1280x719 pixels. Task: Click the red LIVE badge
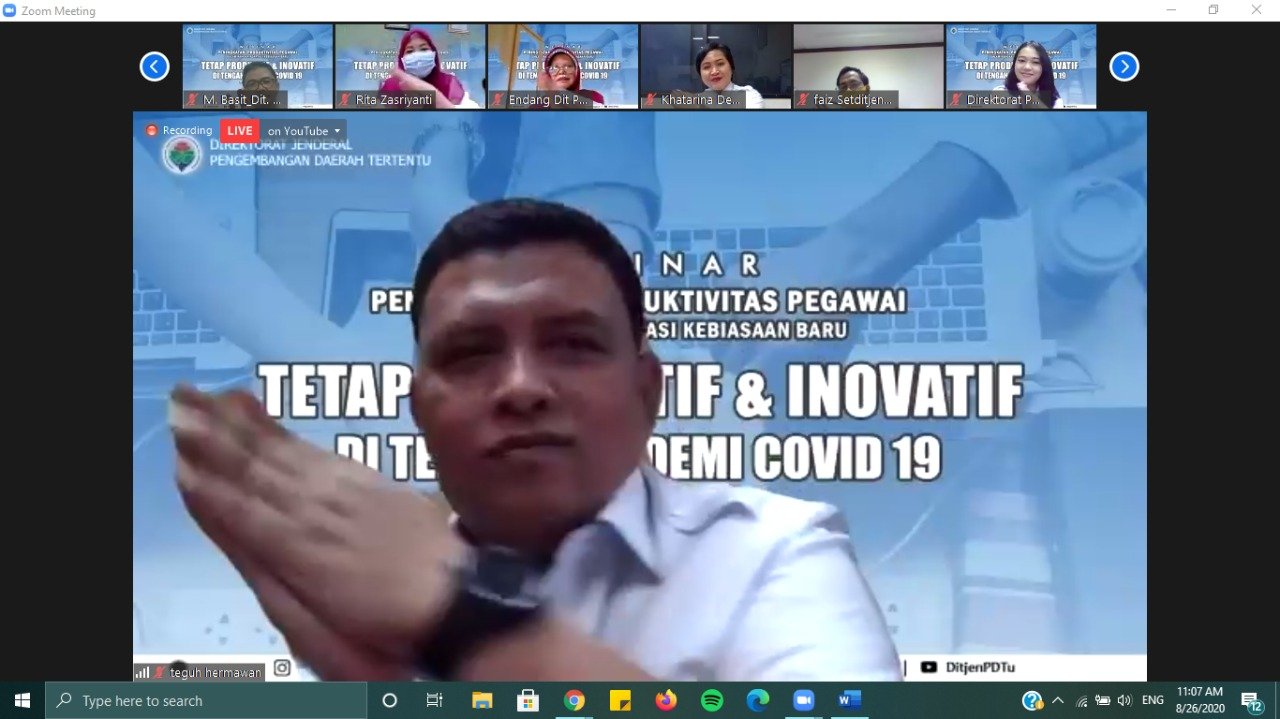click(x=239, y=131)
